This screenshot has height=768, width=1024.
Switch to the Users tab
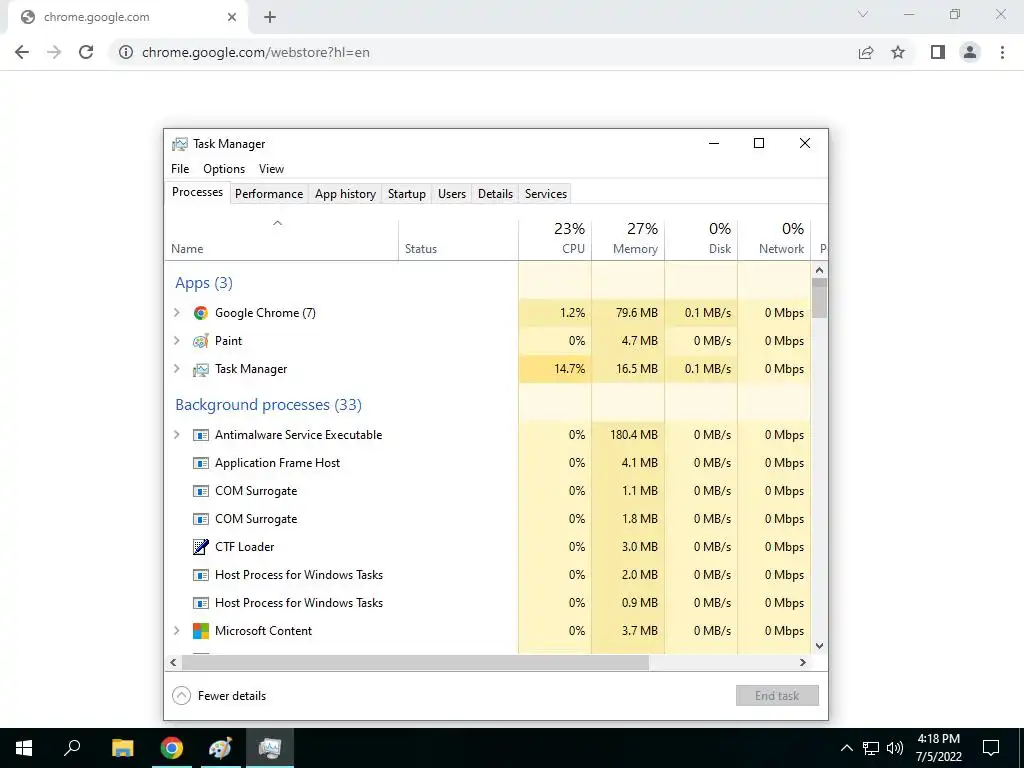(x=452, y=194)
